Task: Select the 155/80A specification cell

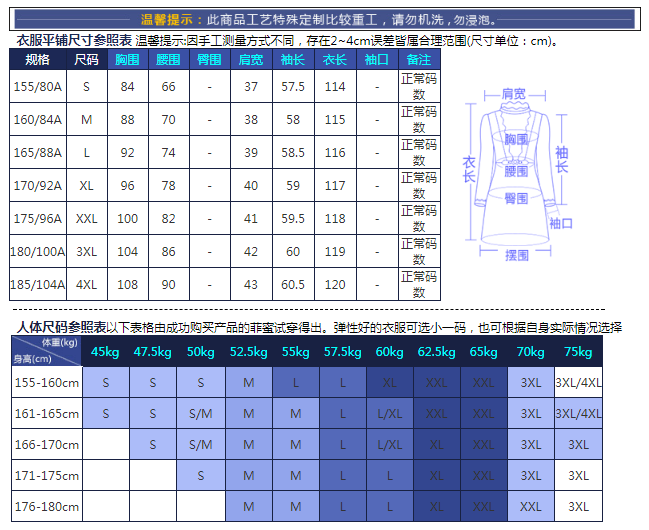Action: 37,87
